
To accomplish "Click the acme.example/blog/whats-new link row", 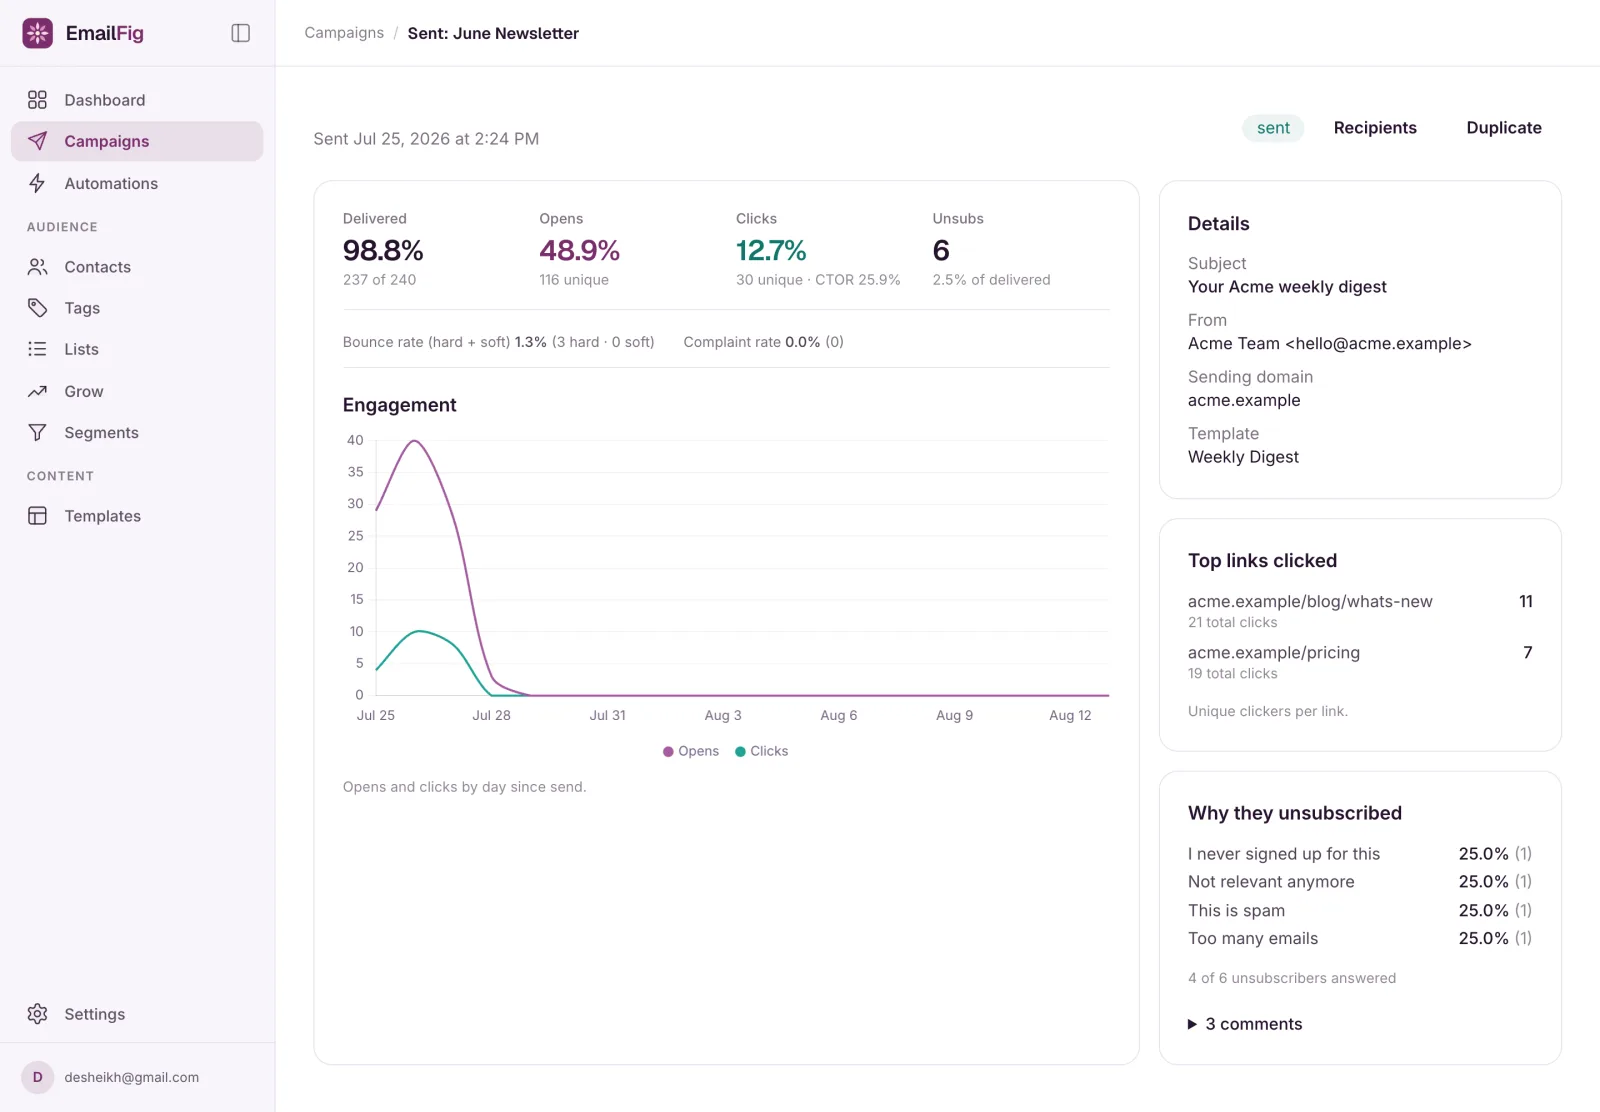I will pyautogui.click(x=1360, y=611).
